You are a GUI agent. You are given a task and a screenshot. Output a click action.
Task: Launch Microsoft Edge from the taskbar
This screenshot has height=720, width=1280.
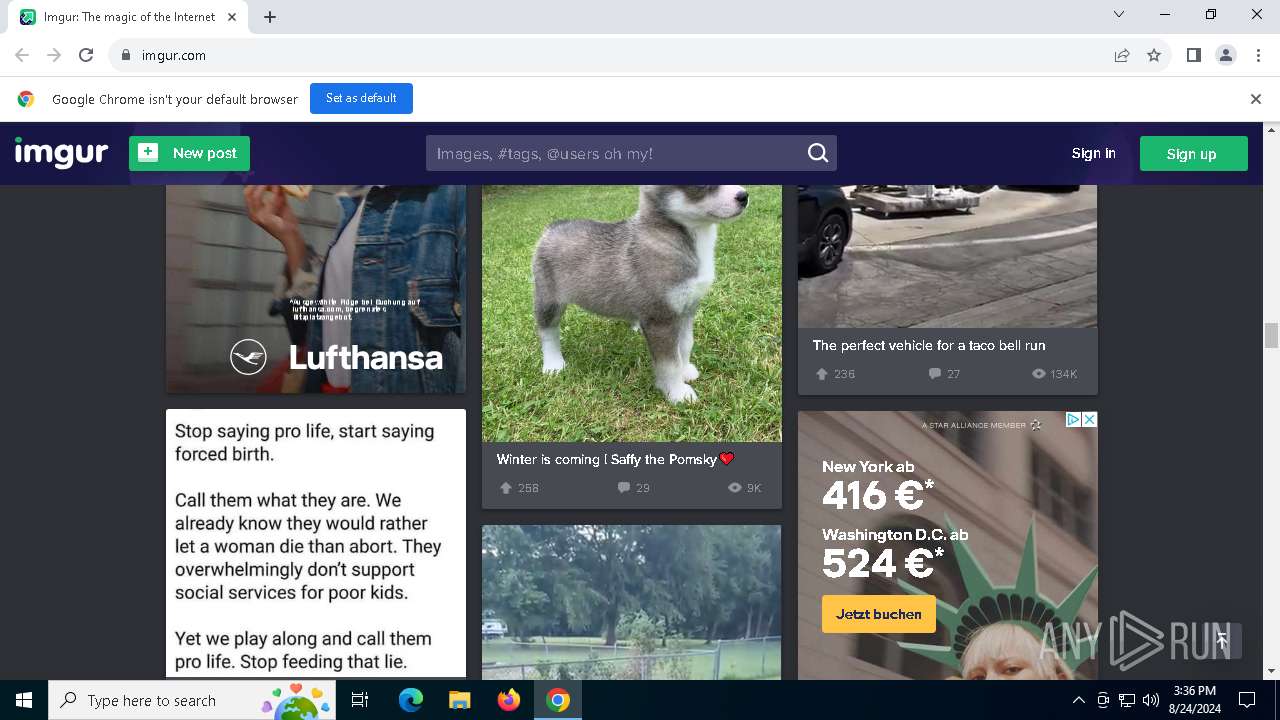(411, 700)
